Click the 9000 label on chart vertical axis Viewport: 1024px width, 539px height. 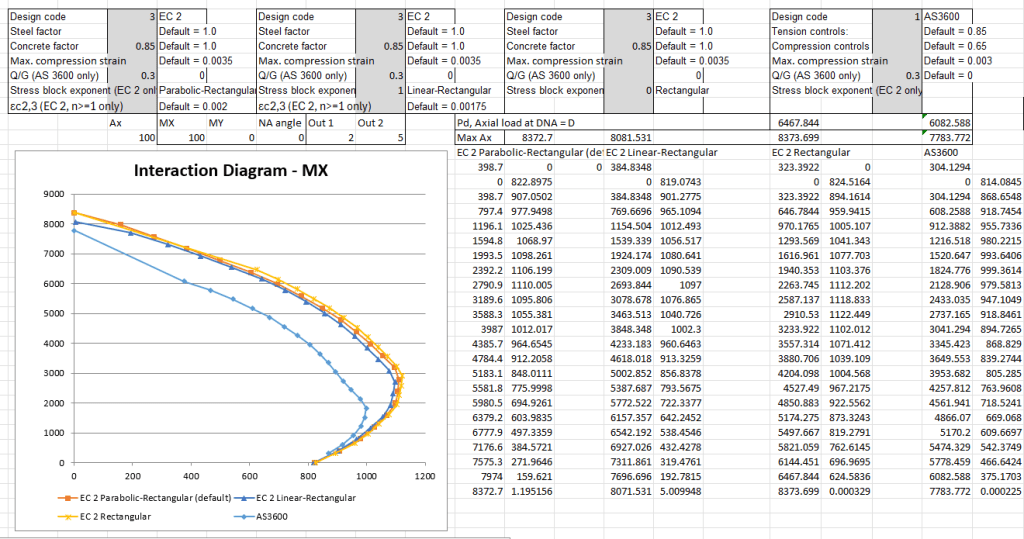click(52, 194)
